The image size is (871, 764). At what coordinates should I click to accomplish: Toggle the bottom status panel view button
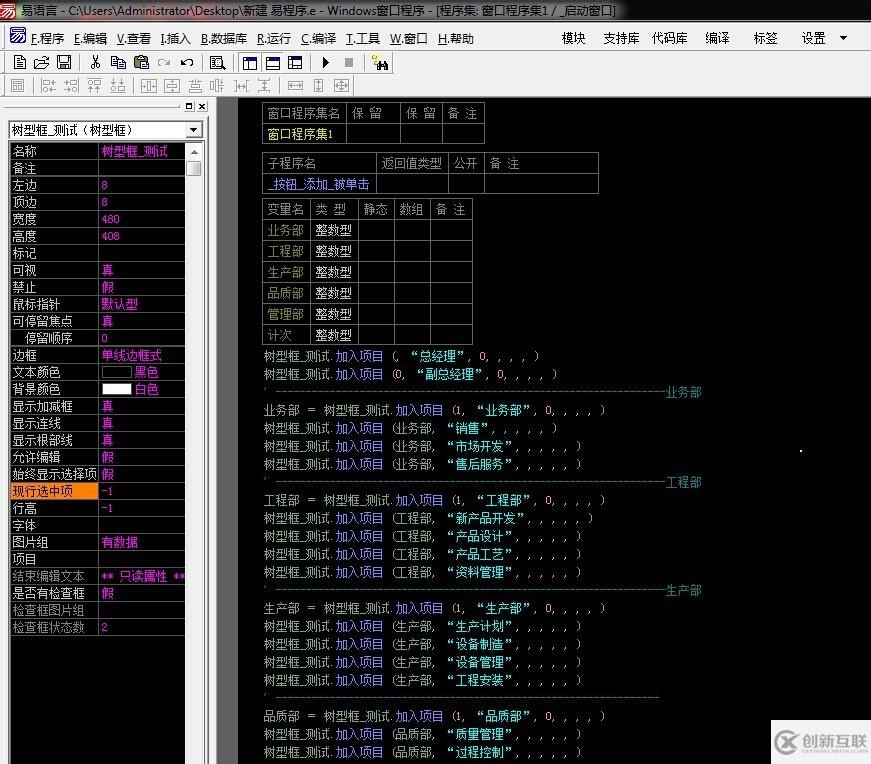click(x=273, y=63)
